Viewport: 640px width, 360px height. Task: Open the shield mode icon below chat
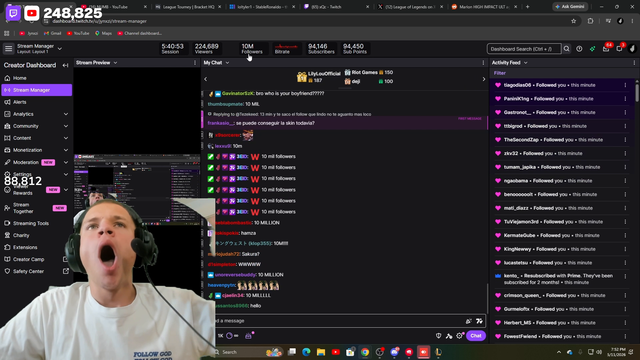pos(438,336)
